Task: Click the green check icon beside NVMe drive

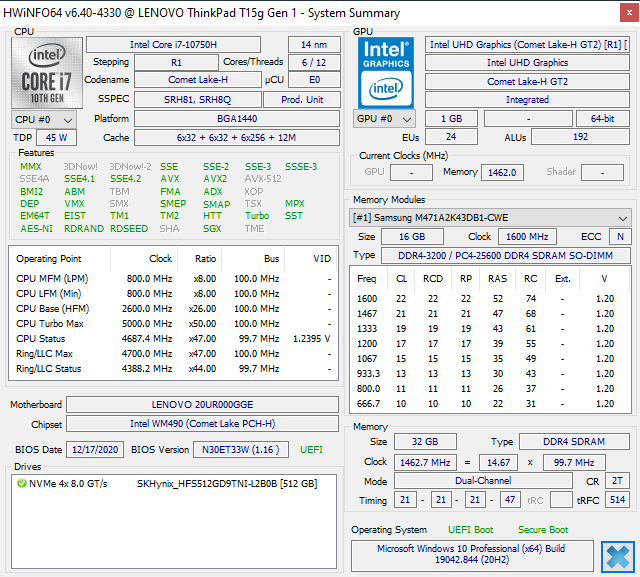Action: coord(21,483)
